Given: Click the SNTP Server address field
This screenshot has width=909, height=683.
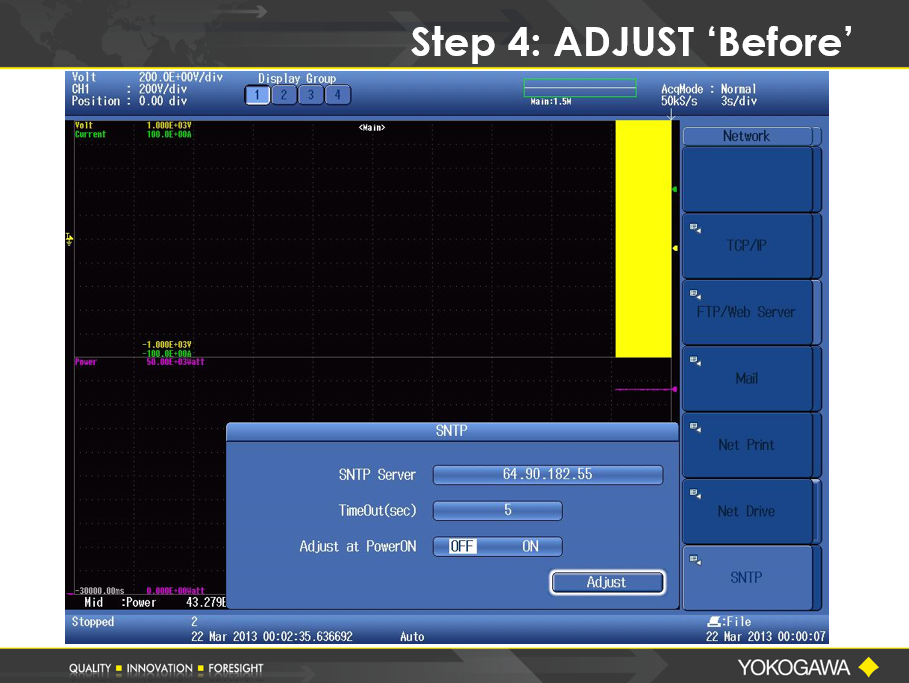Looking at the screenshot, I should point(547,475).
